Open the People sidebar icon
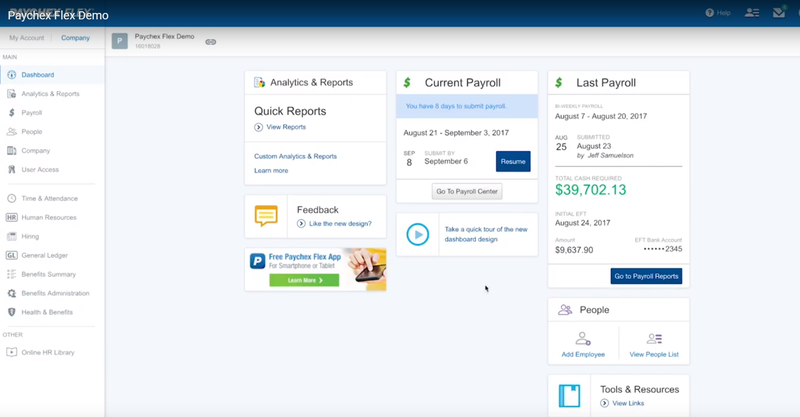This screenshot has height=417, width=800. [11, 132]
